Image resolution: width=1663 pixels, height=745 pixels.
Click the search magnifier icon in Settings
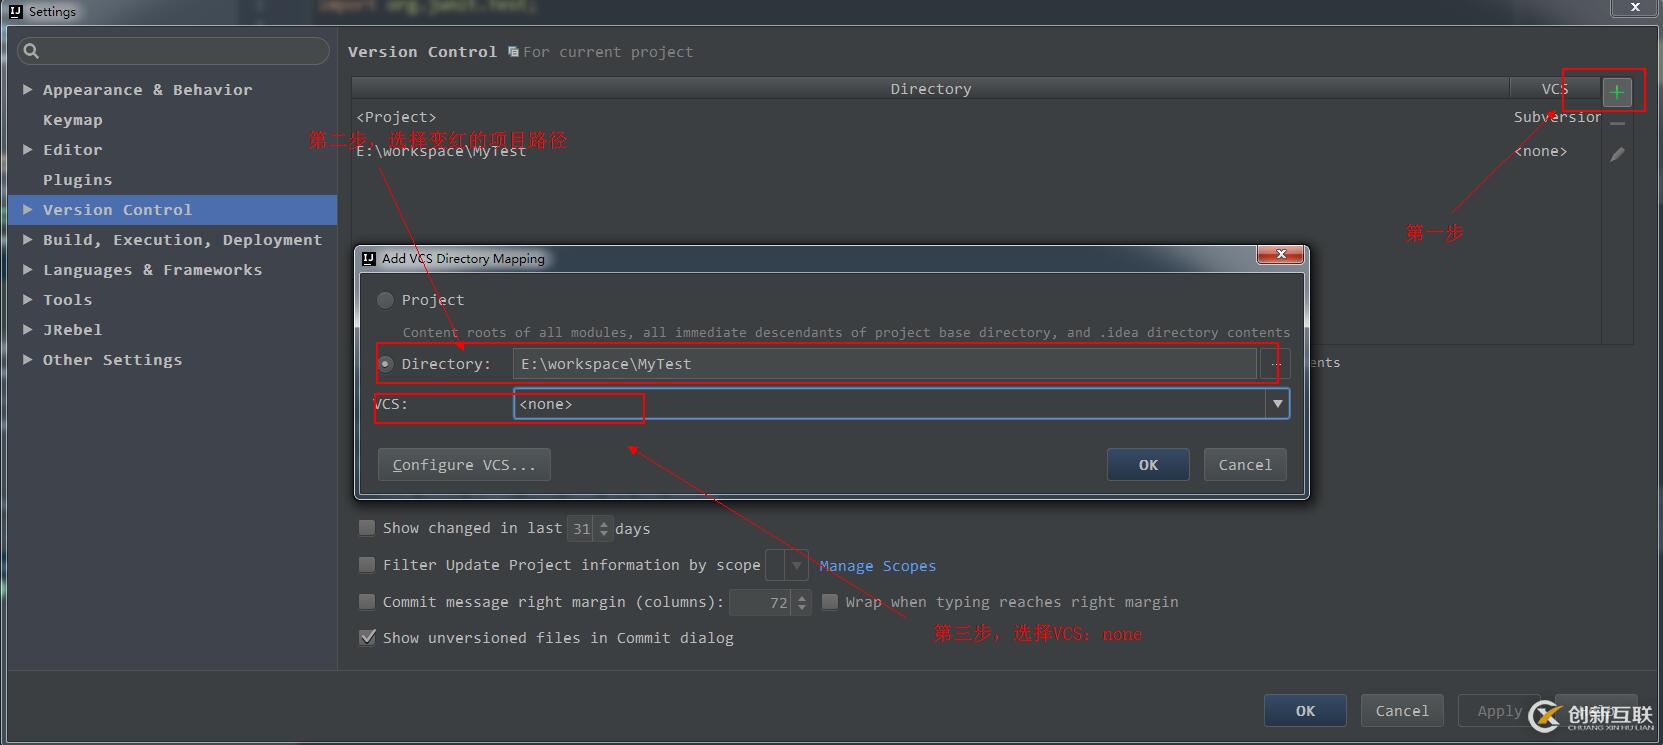[x=31, y=51]
